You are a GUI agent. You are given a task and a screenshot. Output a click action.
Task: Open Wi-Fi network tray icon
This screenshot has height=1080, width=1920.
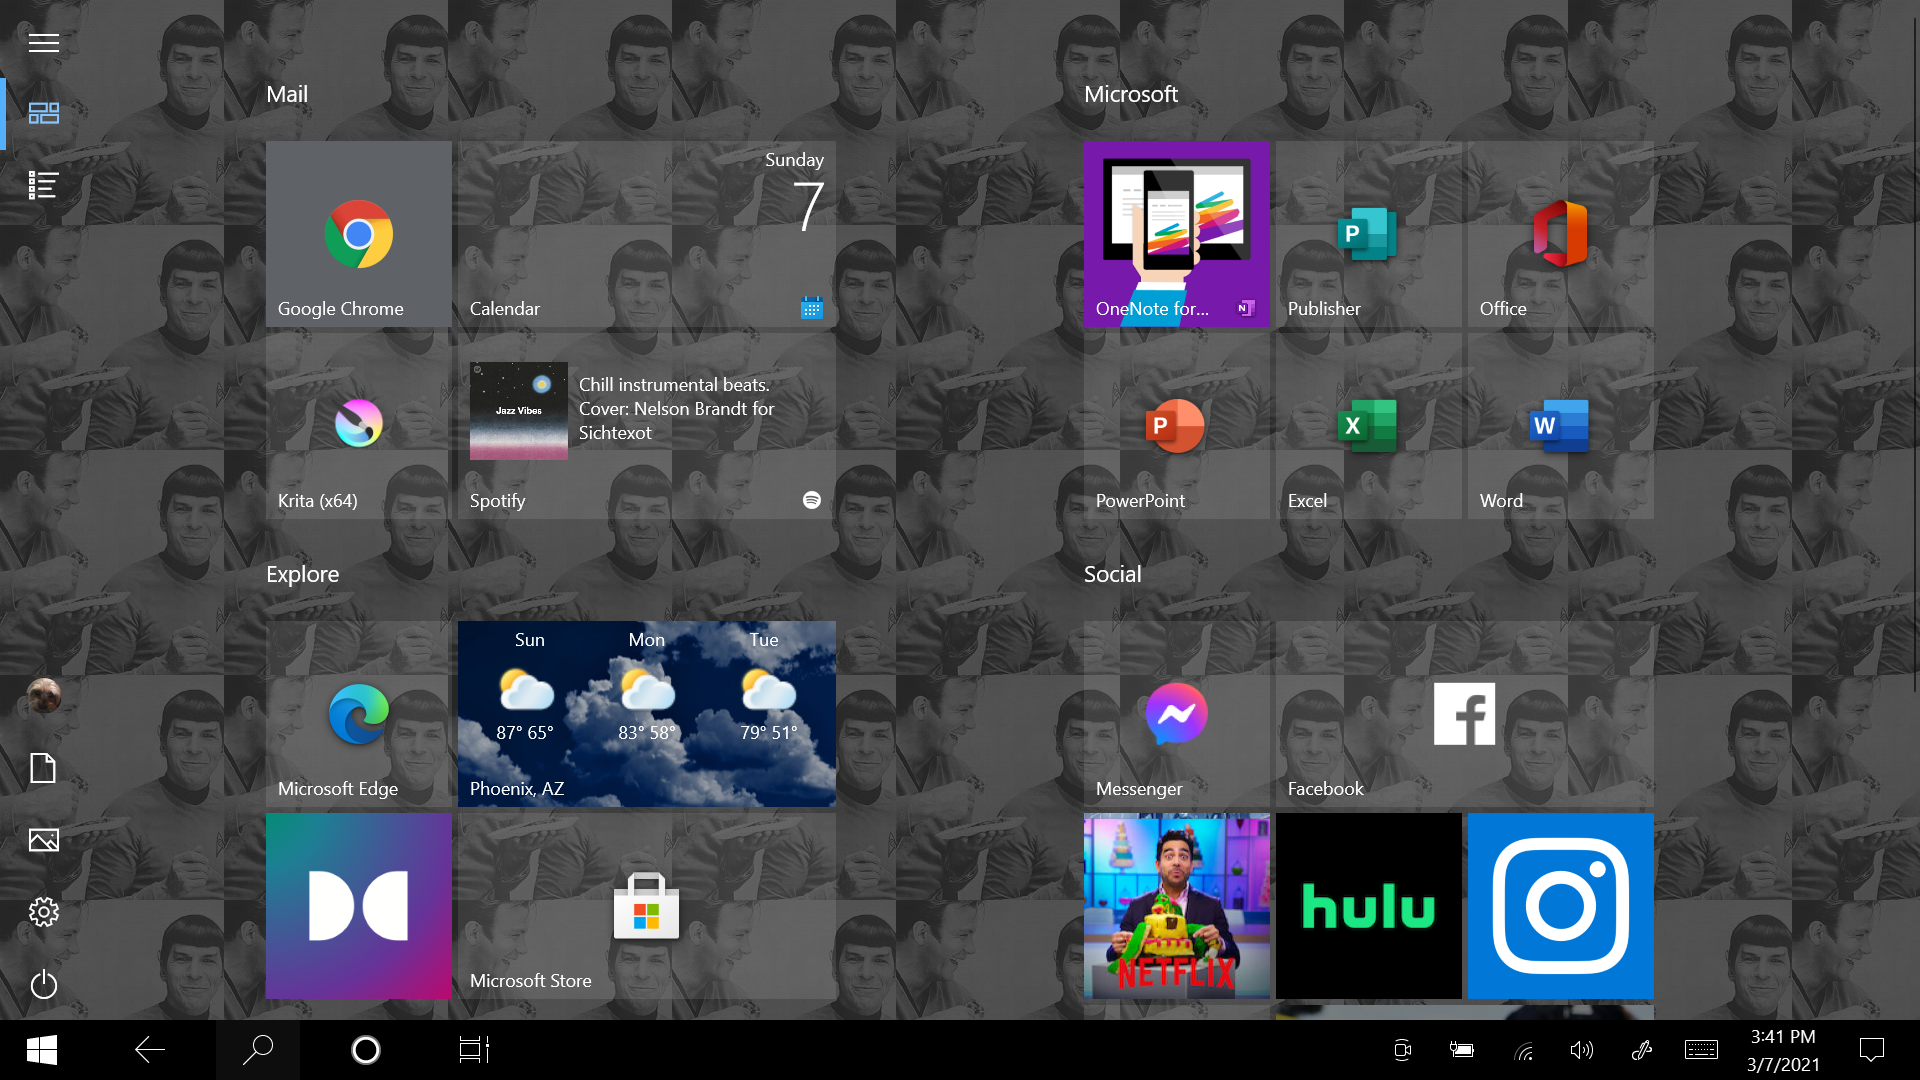pos(1523,1050)
